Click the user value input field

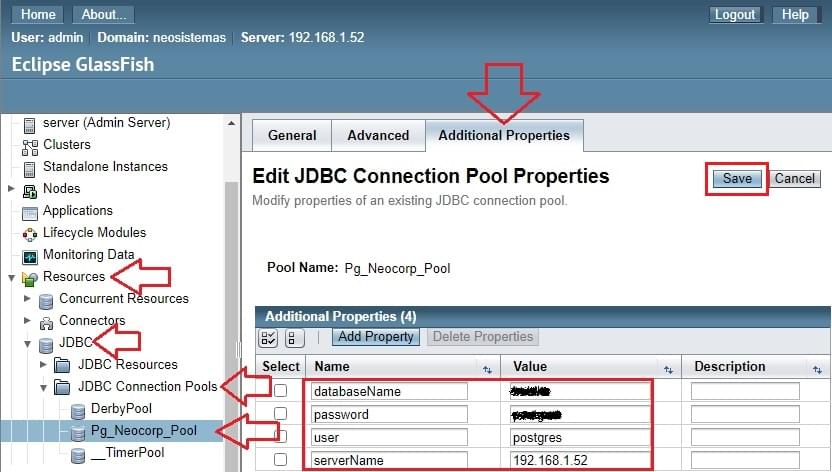576,437
